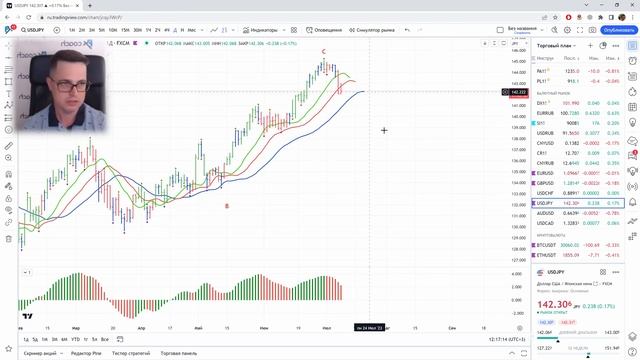Select the 1Ч hourly timeframe

pos(148,30)
